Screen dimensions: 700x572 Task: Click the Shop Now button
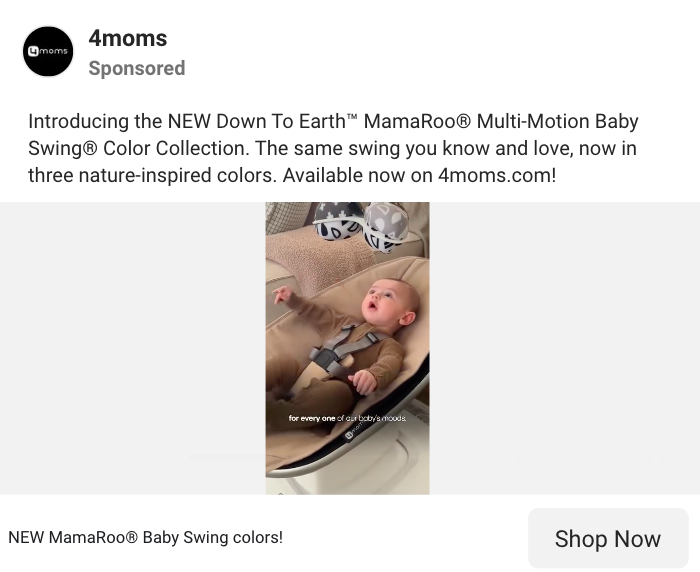point(608,538)
